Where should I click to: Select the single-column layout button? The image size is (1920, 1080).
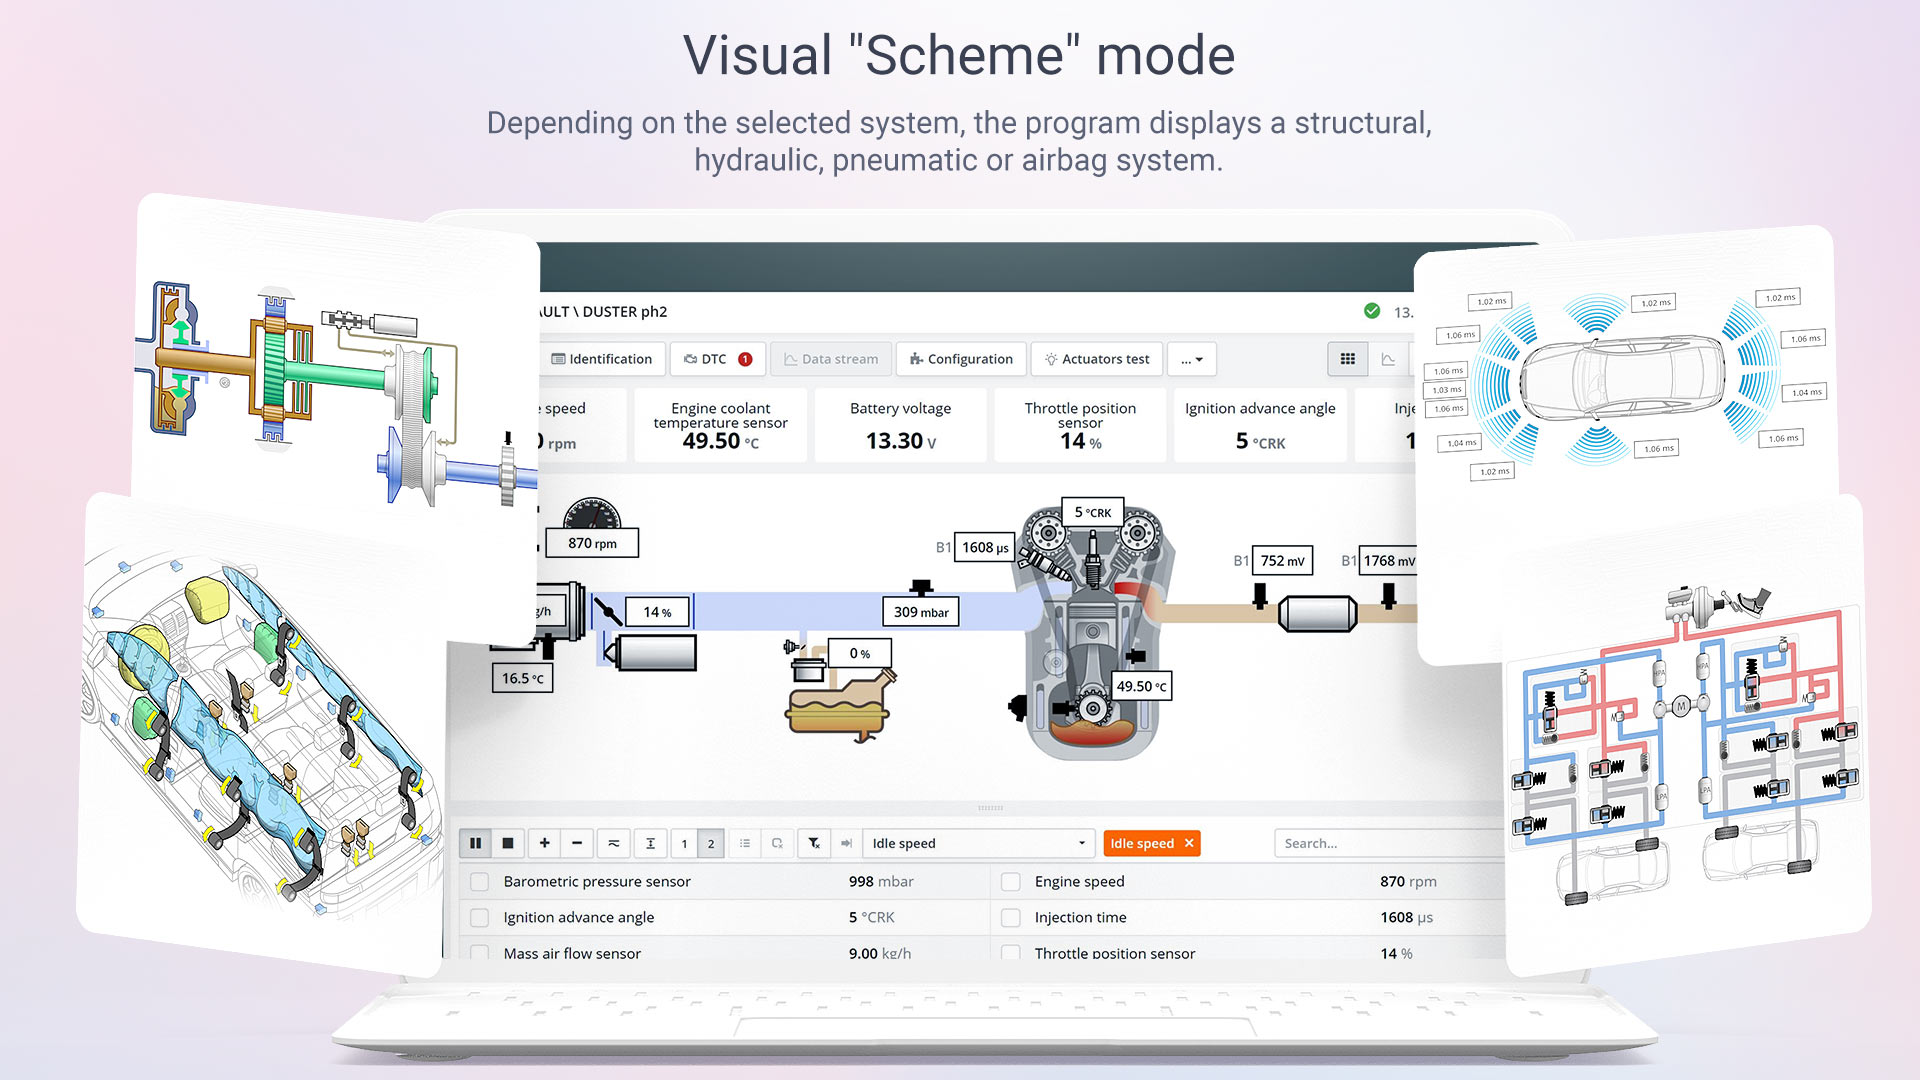click(x=684, y=843)
